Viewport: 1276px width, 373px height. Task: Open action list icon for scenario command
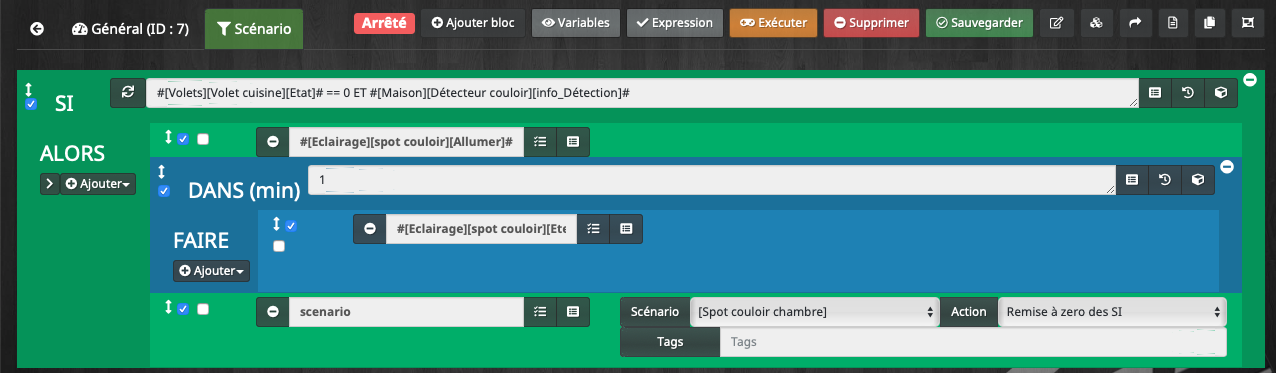tap(540, 312)
